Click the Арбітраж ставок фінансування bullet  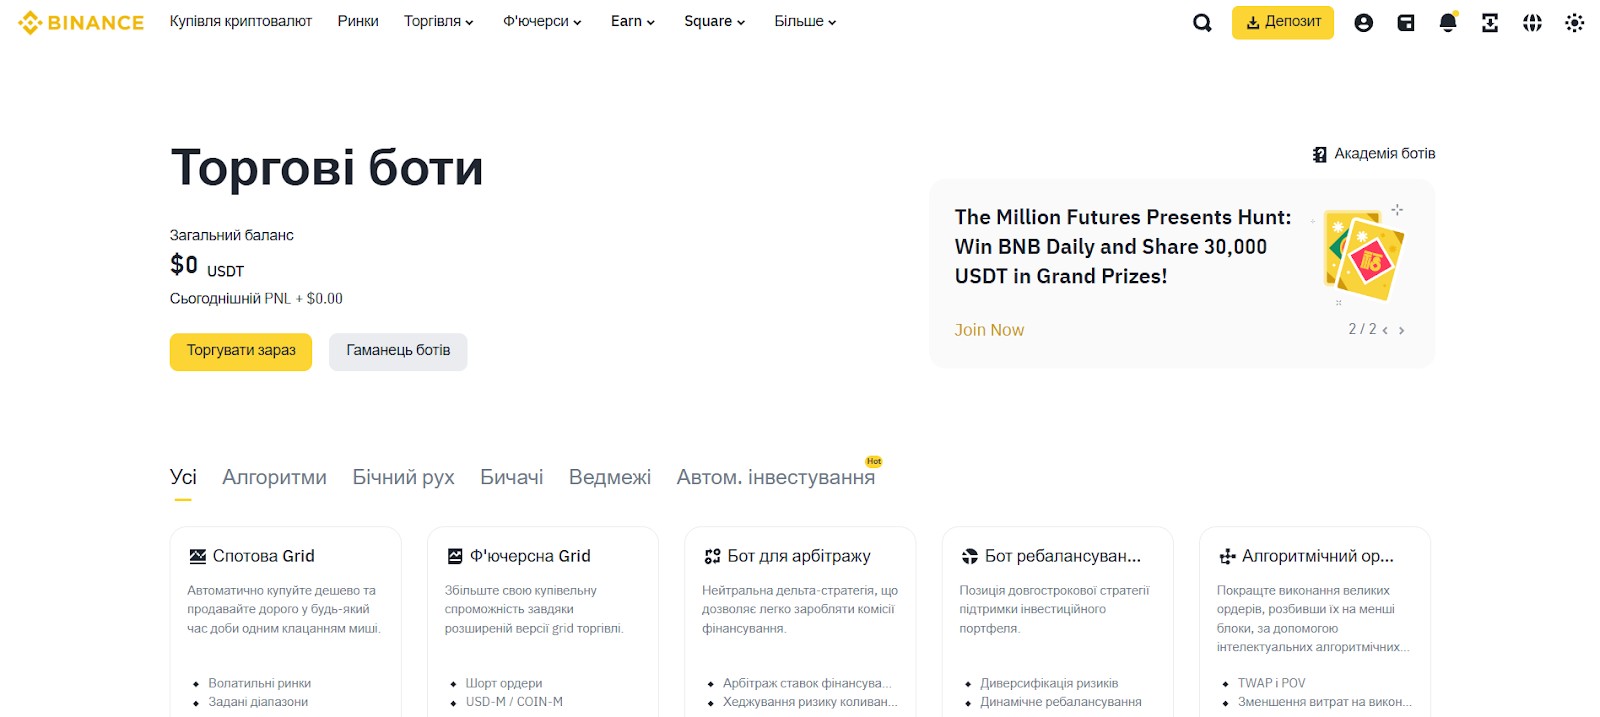(x=807, y=684)
